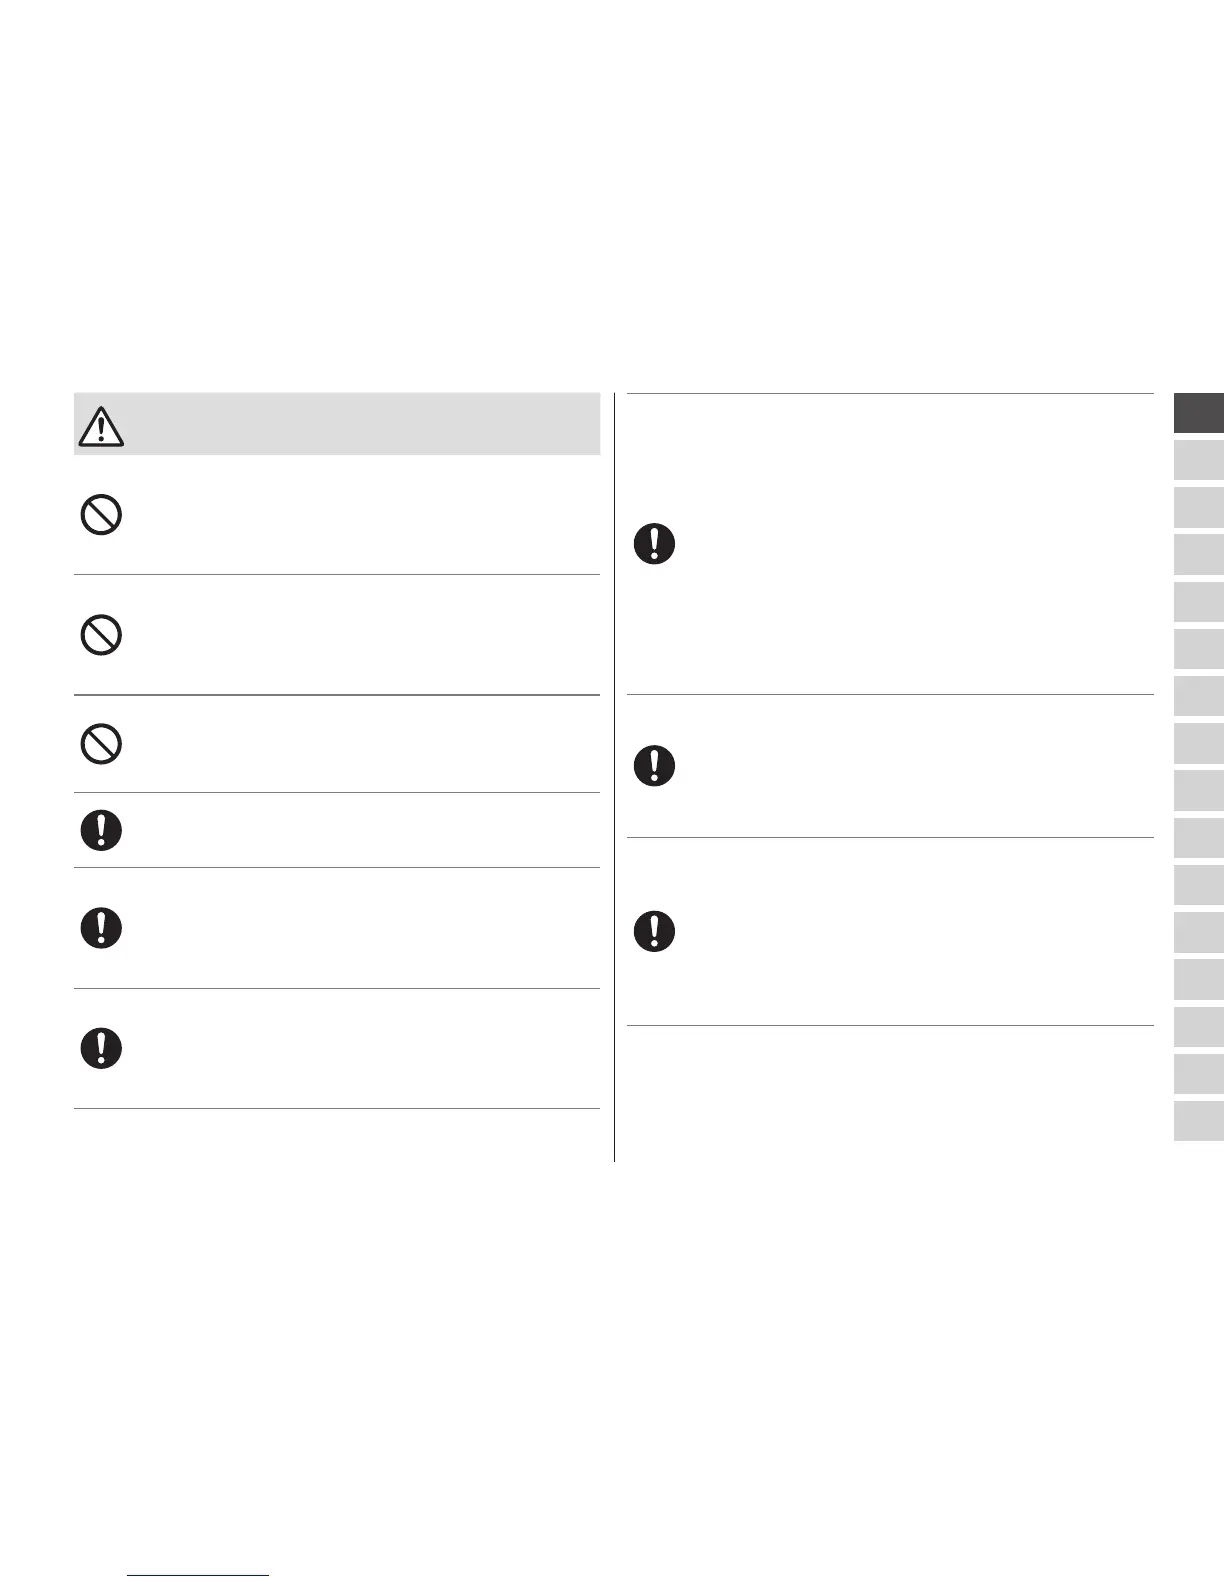Open the last side tab at the bottom
The image size is (1224, 1584).
point(1199,1121)
